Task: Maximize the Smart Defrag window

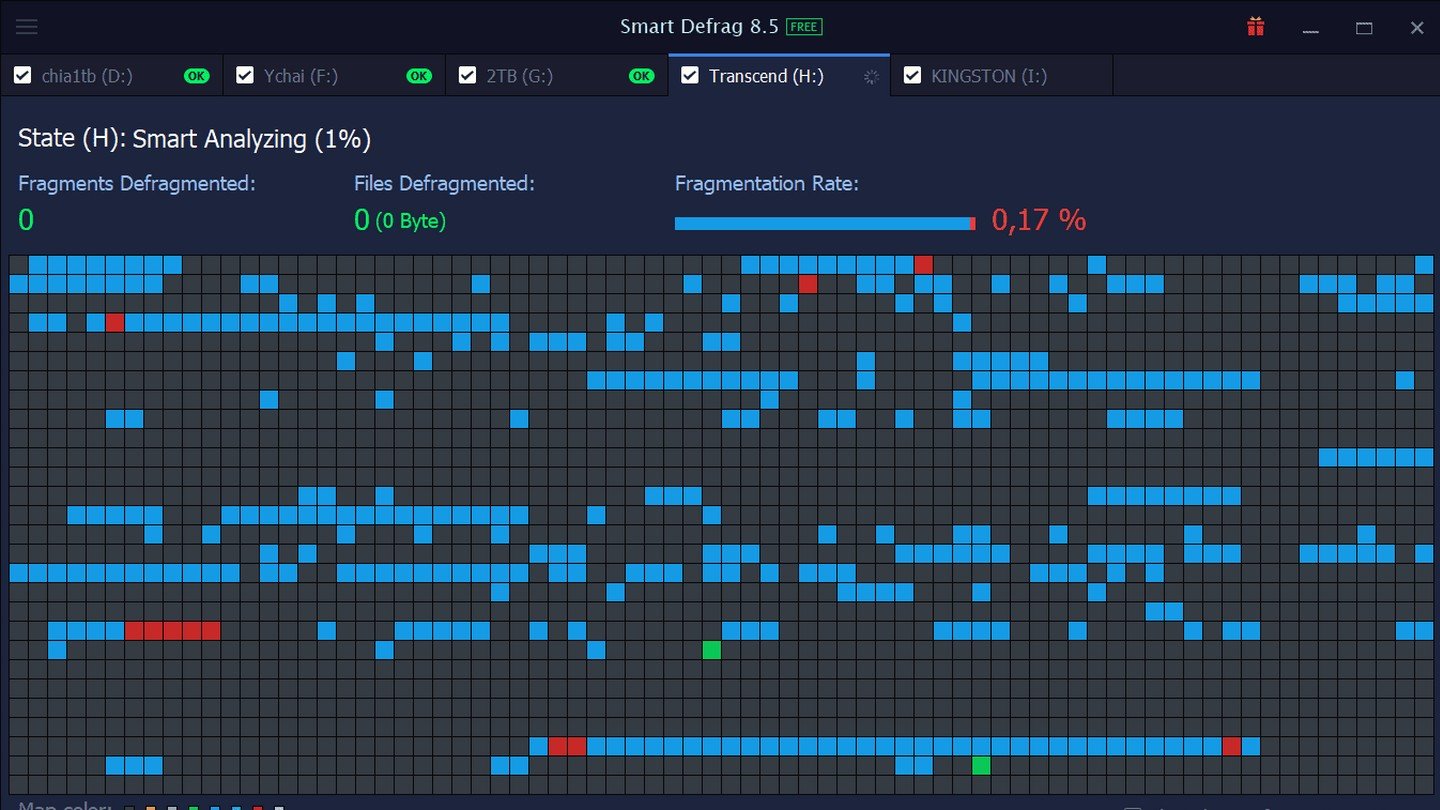Action: [x=1364, y=28]
